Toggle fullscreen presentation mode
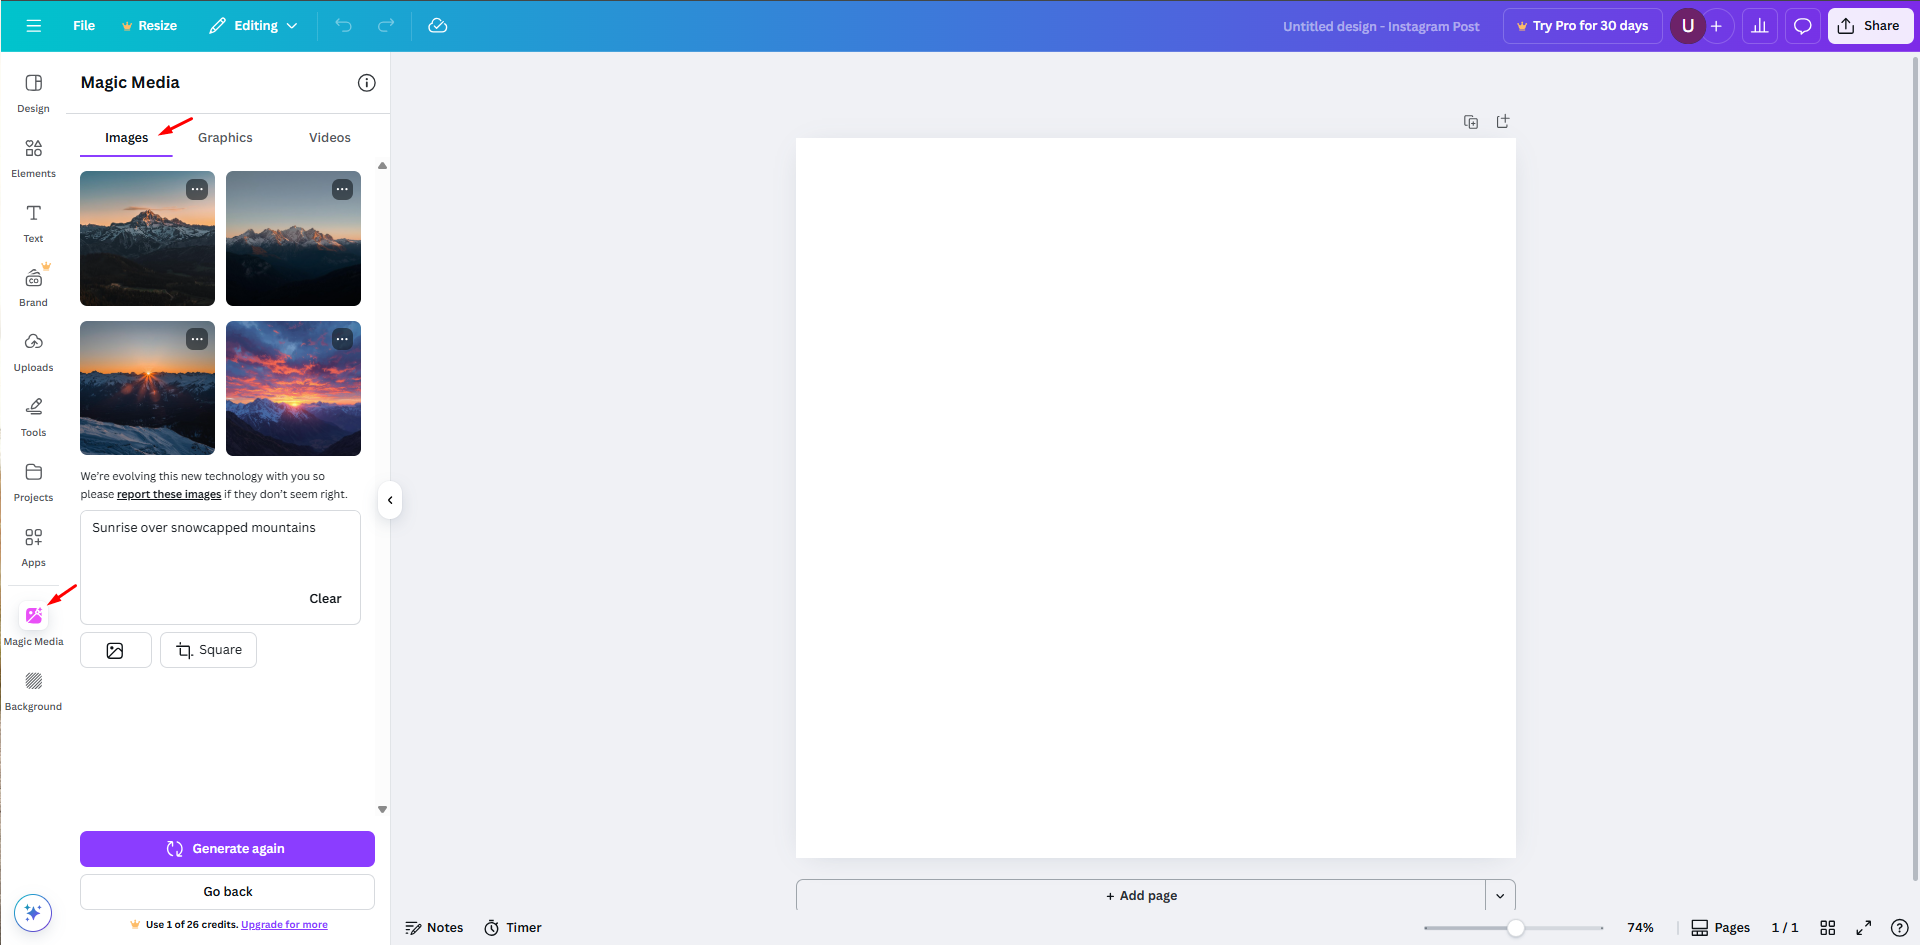1920x945 pixels. click(1864, 928)
